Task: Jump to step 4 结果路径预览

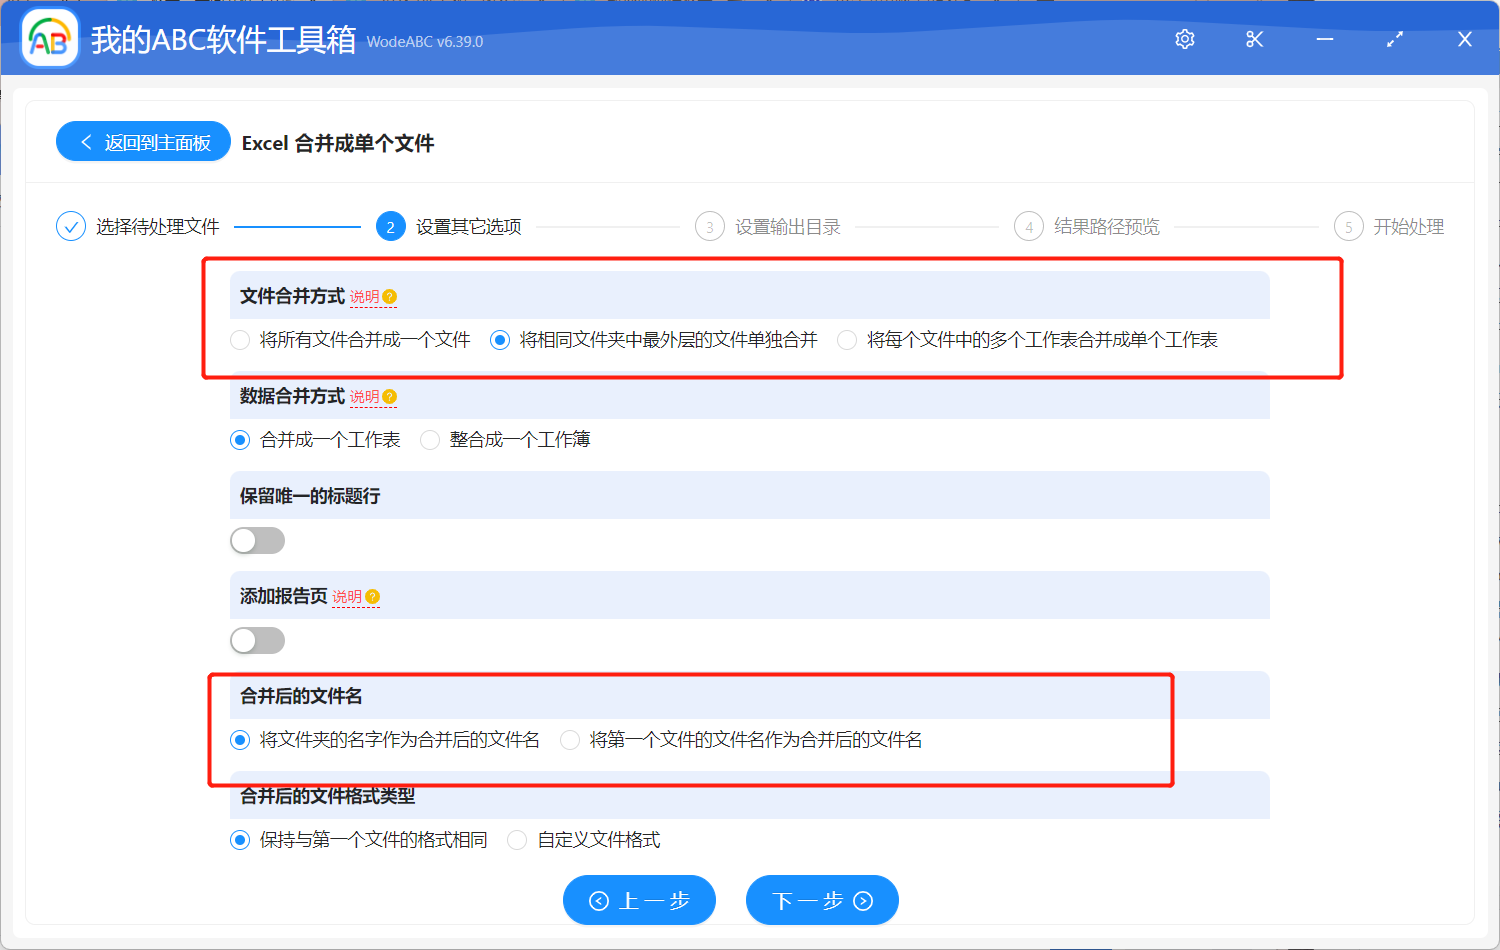Action: [1029, 226]
